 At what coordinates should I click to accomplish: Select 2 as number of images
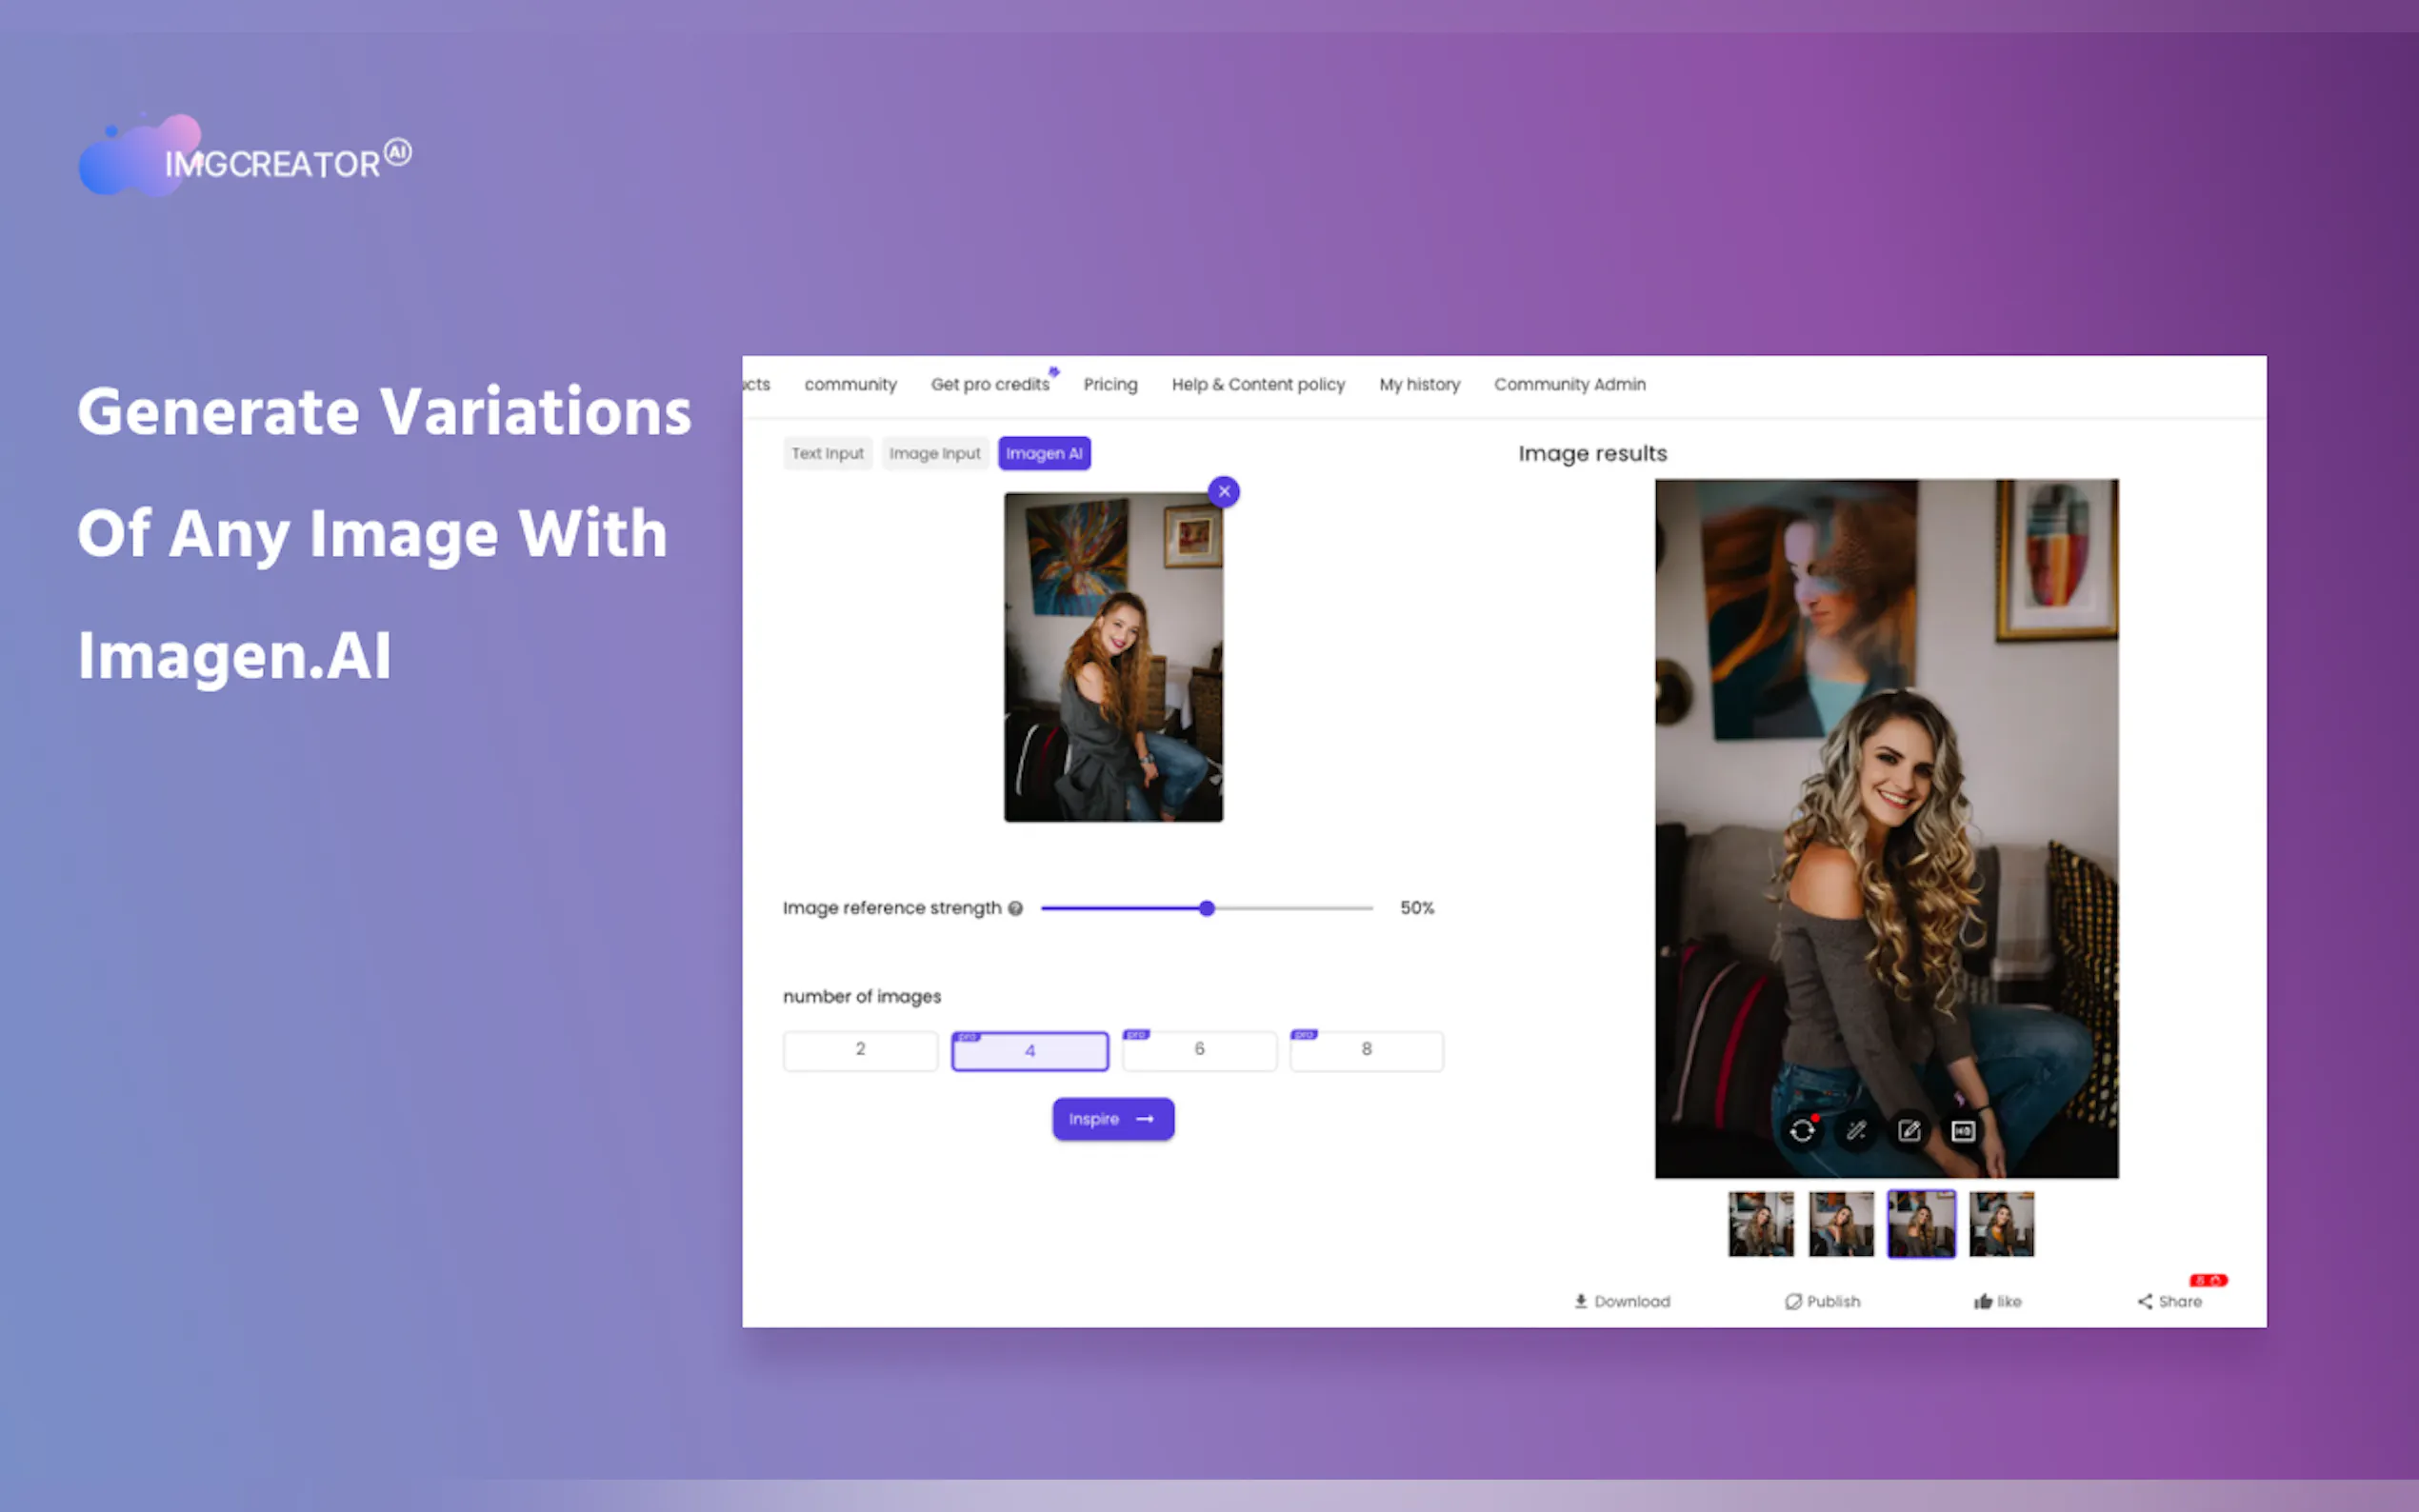(860, 1050)
